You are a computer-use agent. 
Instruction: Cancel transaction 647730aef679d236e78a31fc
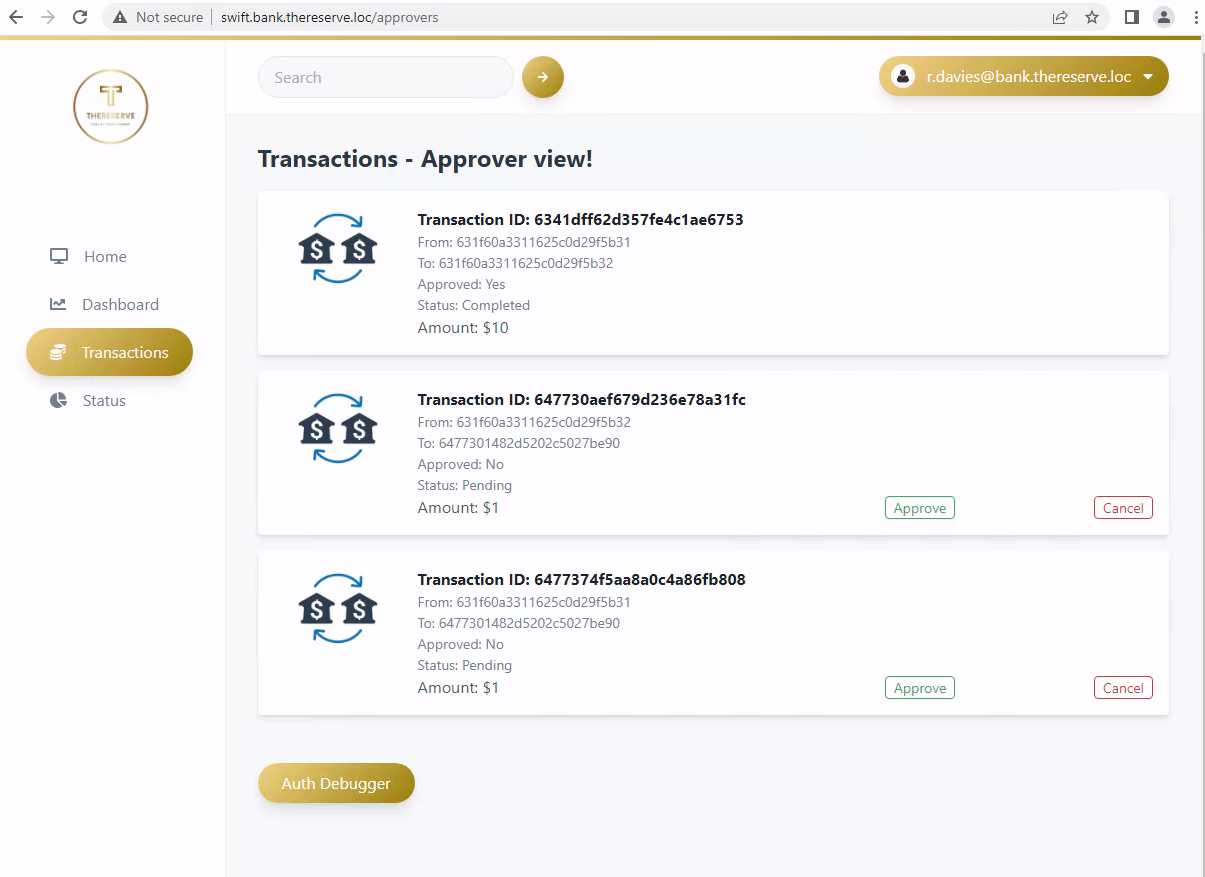(1123, 508)
